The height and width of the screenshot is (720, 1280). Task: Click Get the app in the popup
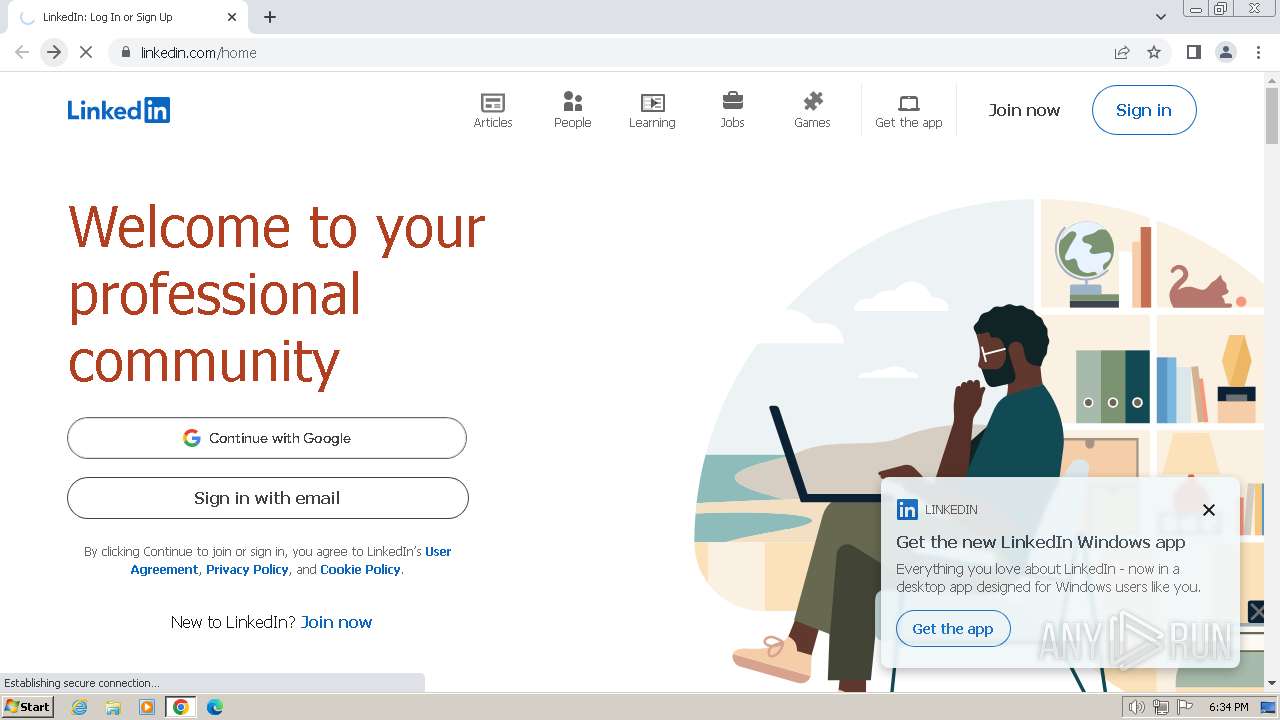click(953, 629)
